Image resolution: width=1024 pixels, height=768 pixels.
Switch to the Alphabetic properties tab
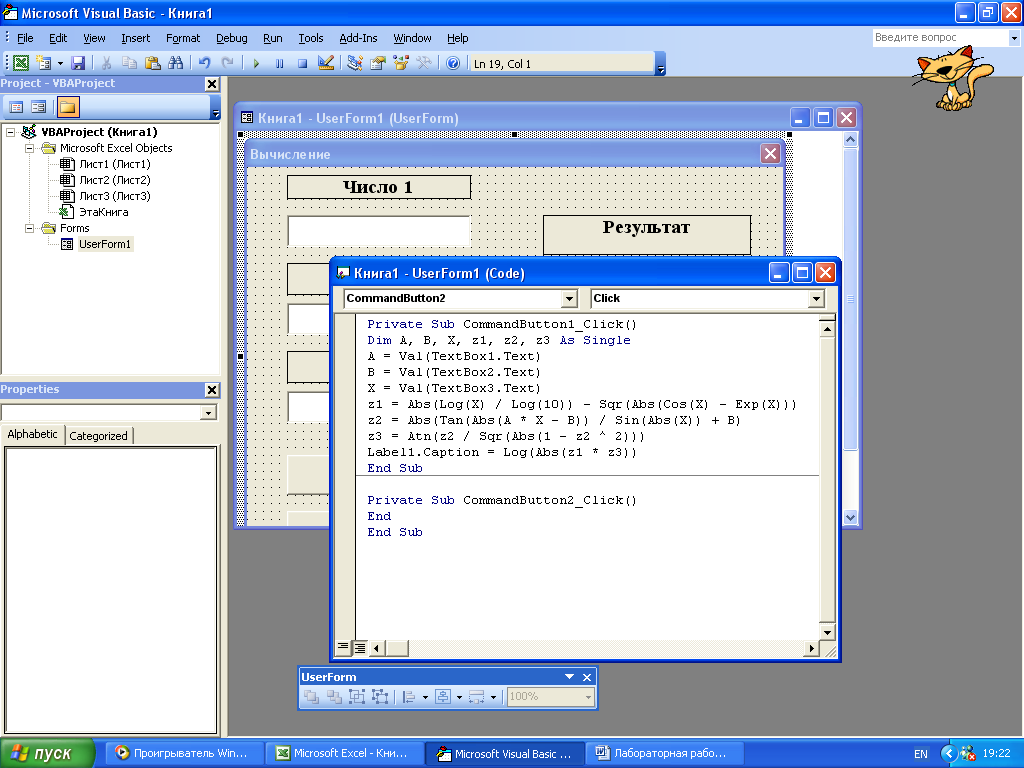pos(33,434)
